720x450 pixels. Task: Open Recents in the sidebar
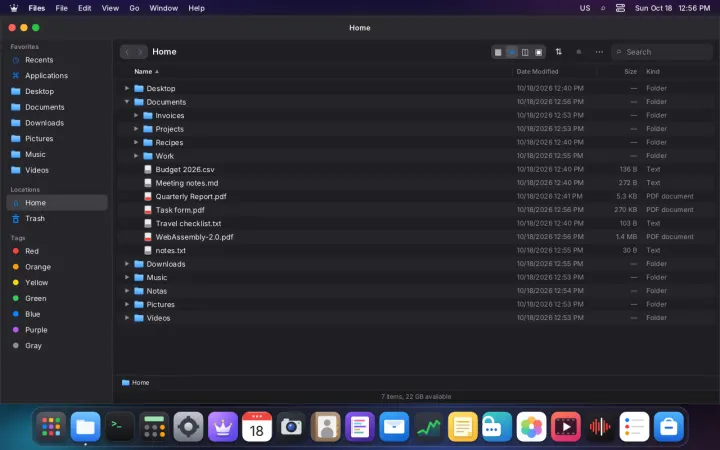(x=57, y=60)
